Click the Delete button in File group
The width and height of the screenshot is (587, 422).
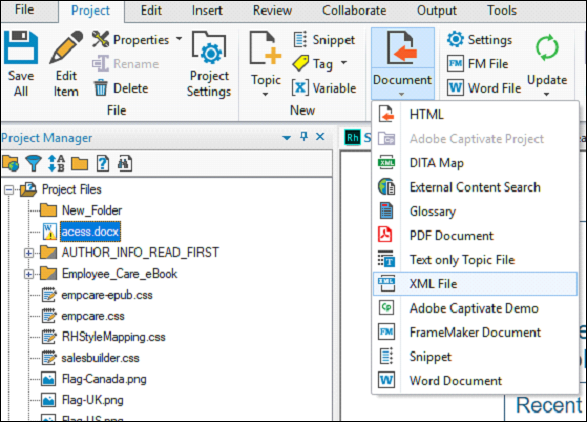pos(121,88)
